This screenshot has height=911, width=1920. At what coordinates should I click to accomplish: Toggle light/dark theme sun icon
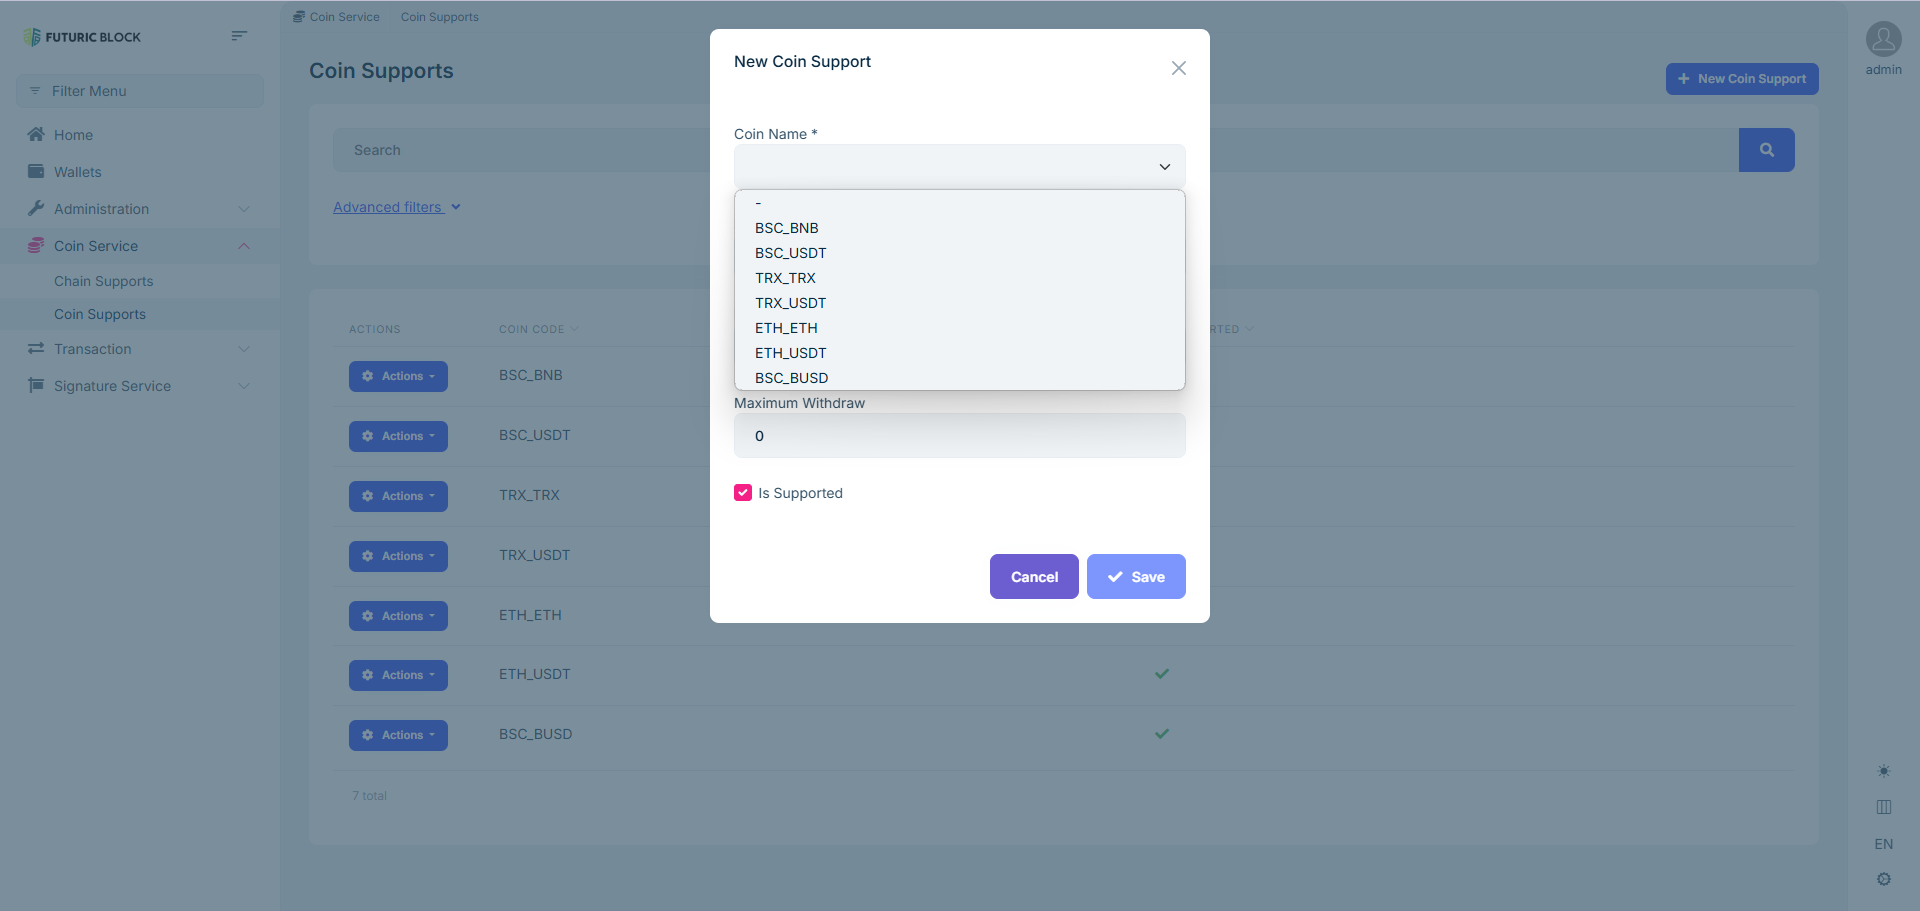point(1883,771)
